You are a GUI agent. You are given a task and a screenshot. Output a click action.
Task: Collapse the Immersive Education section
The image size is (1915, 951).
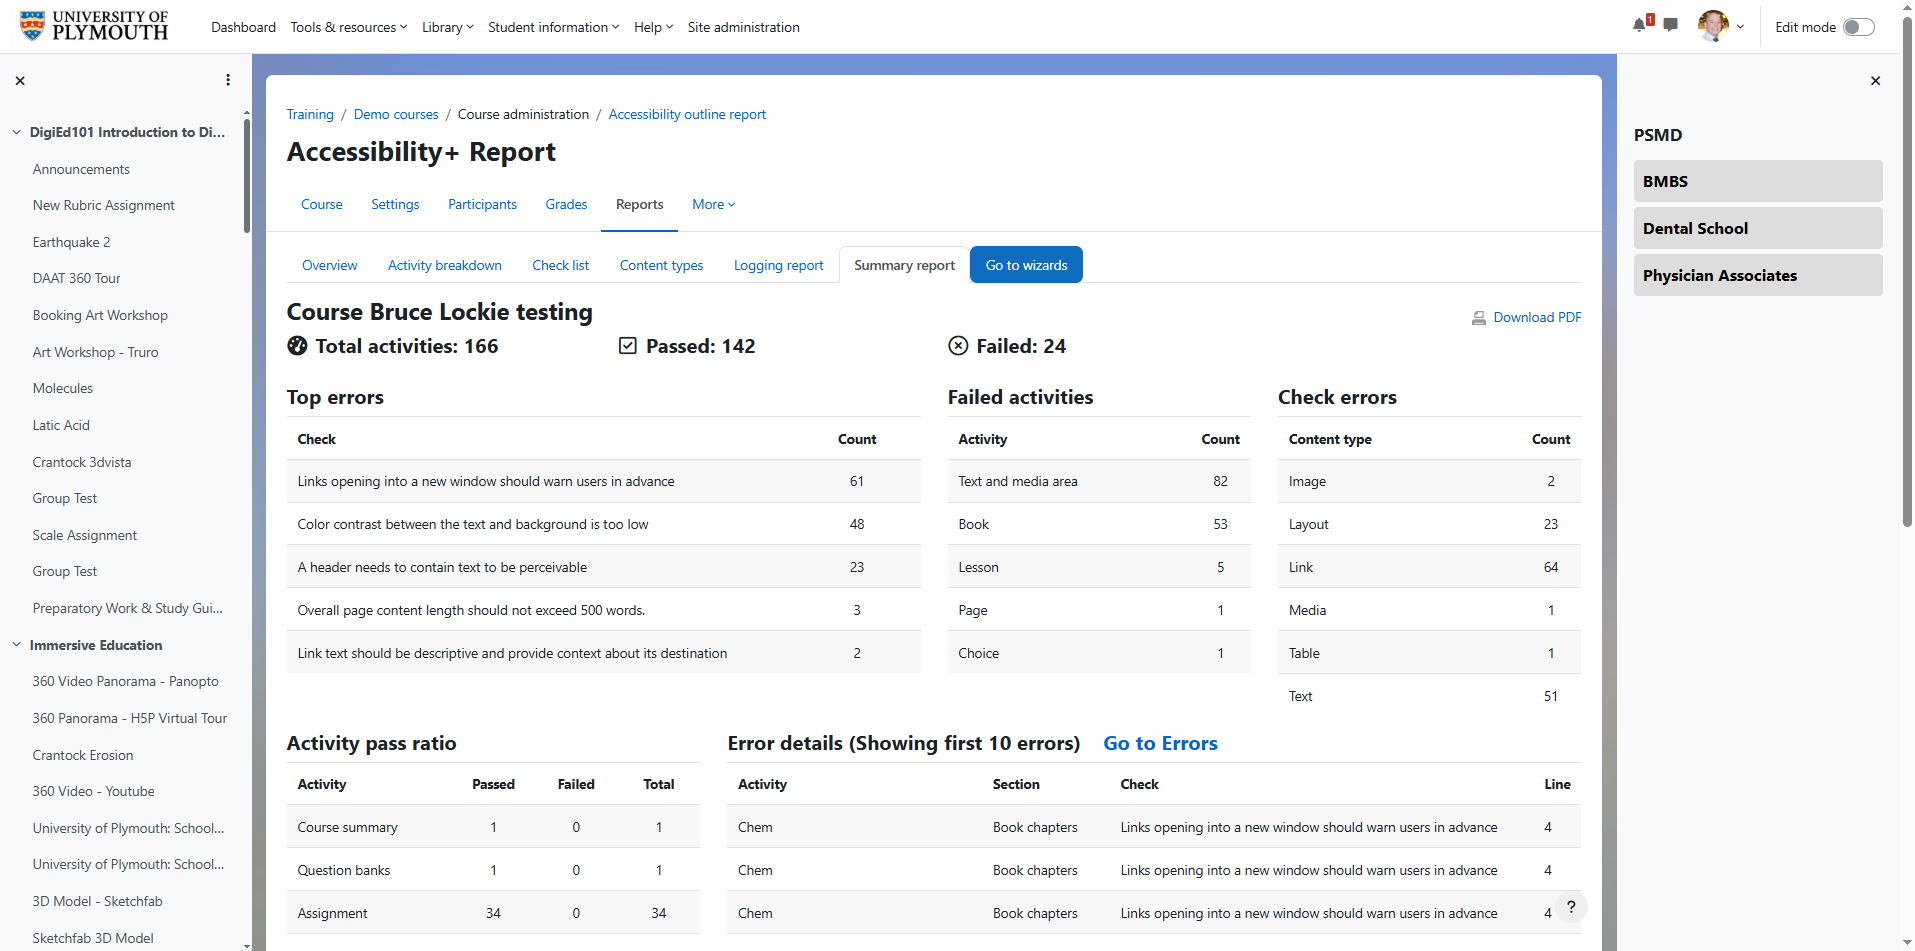(x=16, y=645)
